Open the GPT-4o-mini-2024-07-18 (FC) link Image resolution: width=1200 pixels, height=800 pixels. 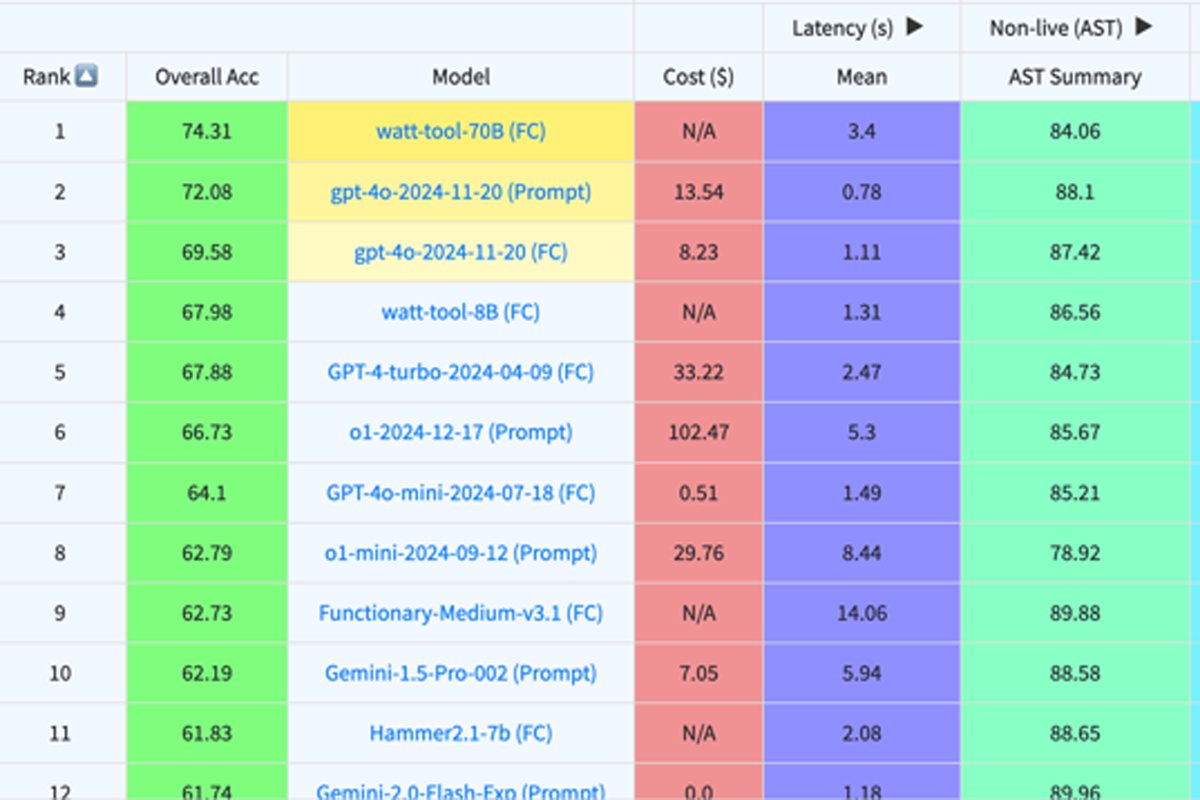click(461, 492)
